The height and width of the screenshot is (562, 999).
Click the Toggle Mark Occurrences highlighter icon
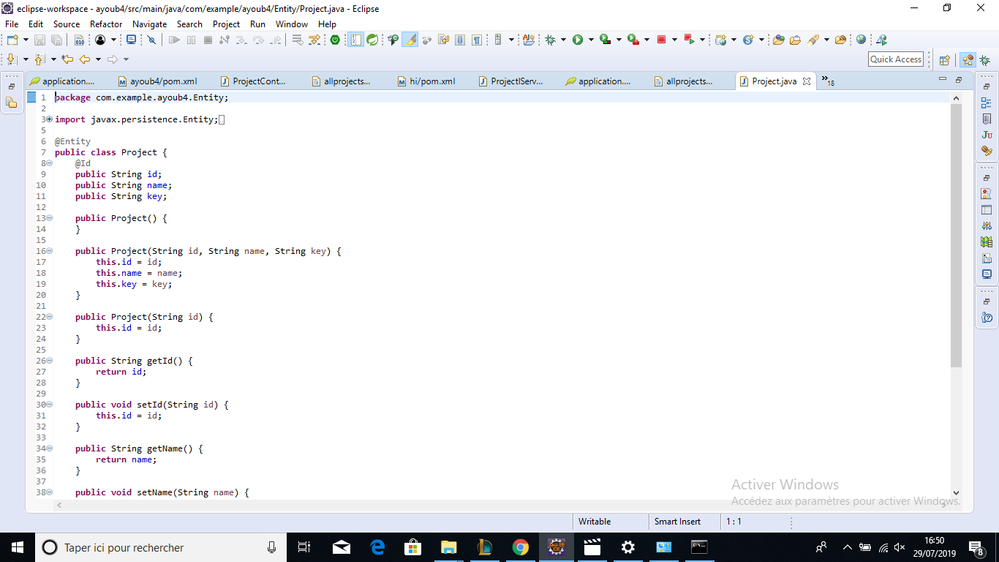click(411, 40)
